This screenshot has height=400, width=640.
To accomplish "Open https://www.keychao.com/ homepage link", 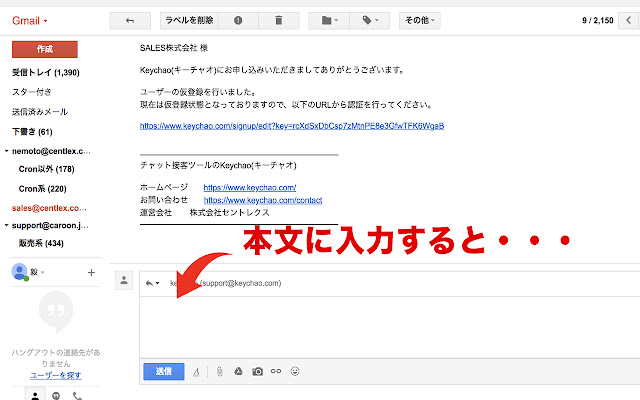I will tap(250, 188).
